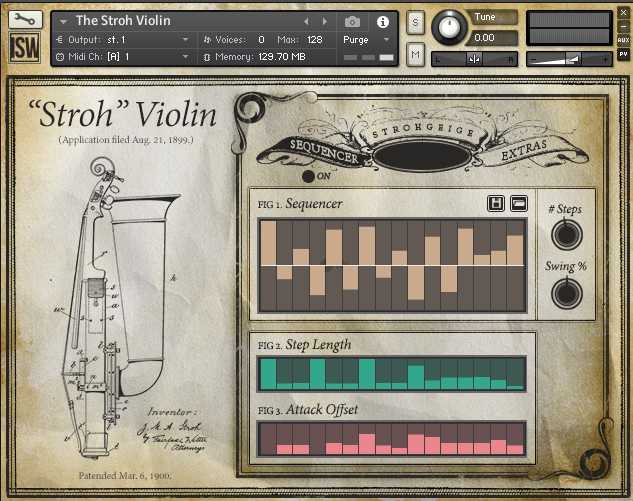Select previous instrument with left arrow

click(306, 21)
